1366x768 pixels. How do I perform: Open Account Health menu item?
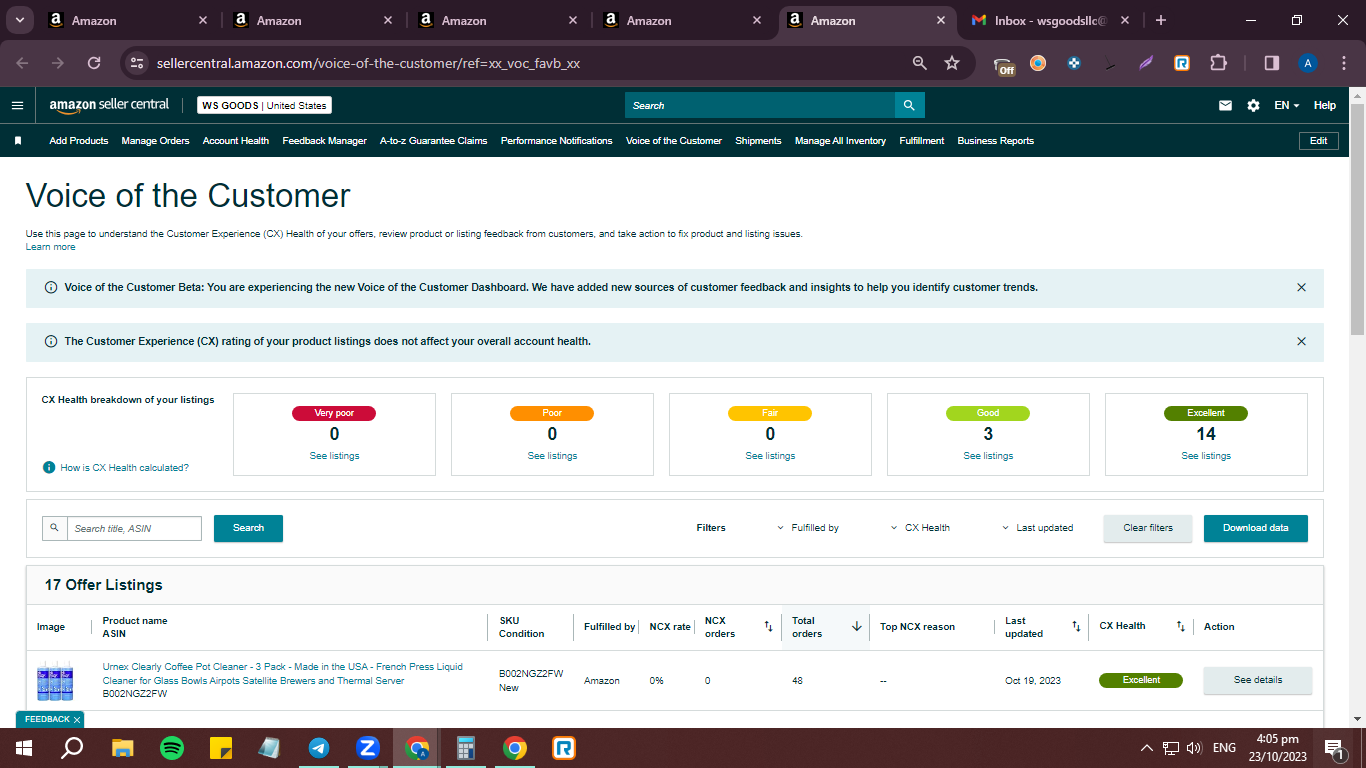236,141
